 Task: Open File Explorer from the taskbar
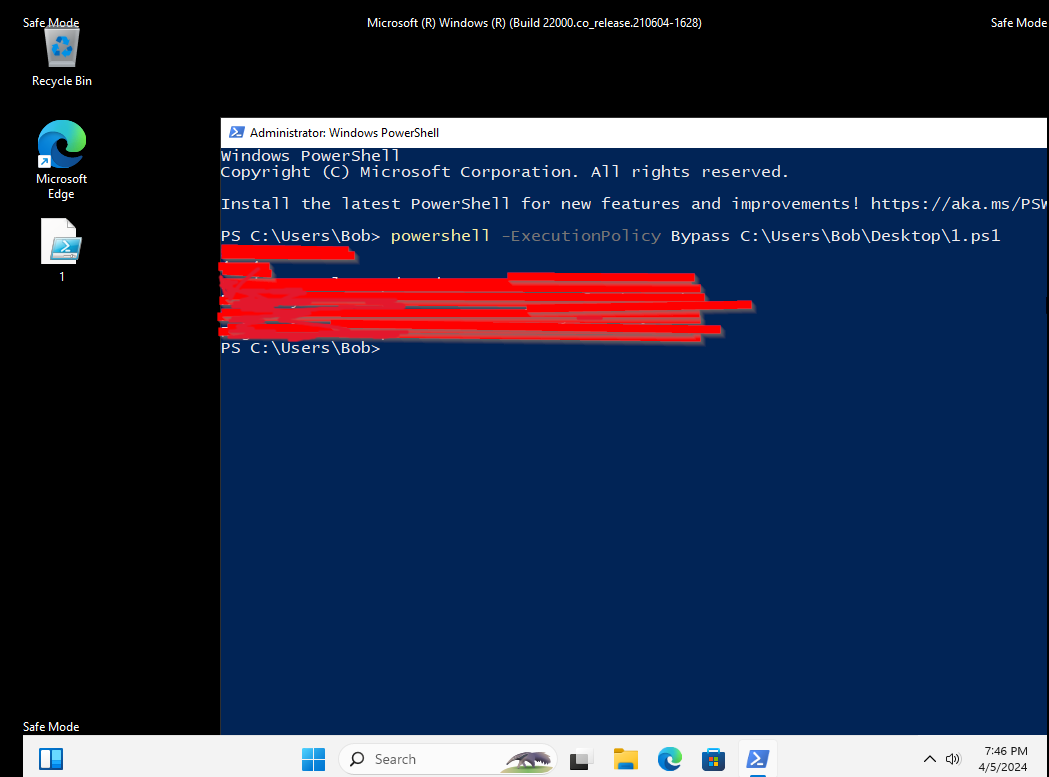click(x=626, y=759)
